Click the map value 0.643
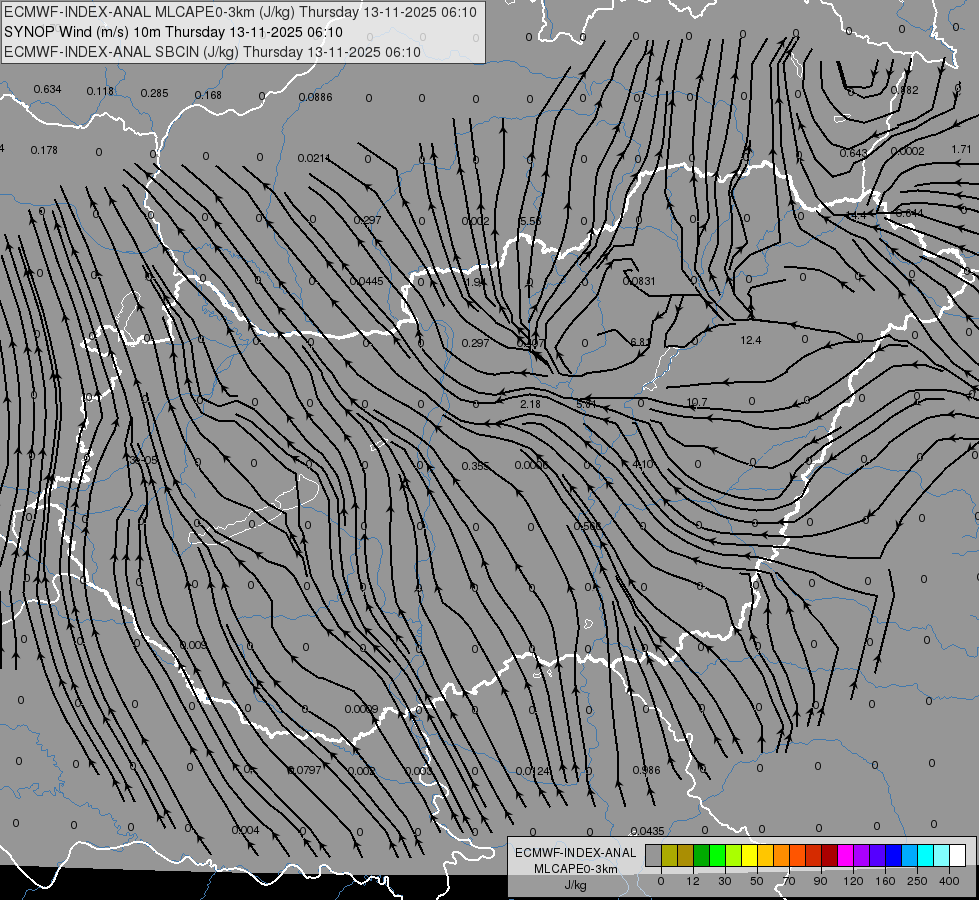The height and width of the screenshot is (900, 979). (x=853, y=153)
